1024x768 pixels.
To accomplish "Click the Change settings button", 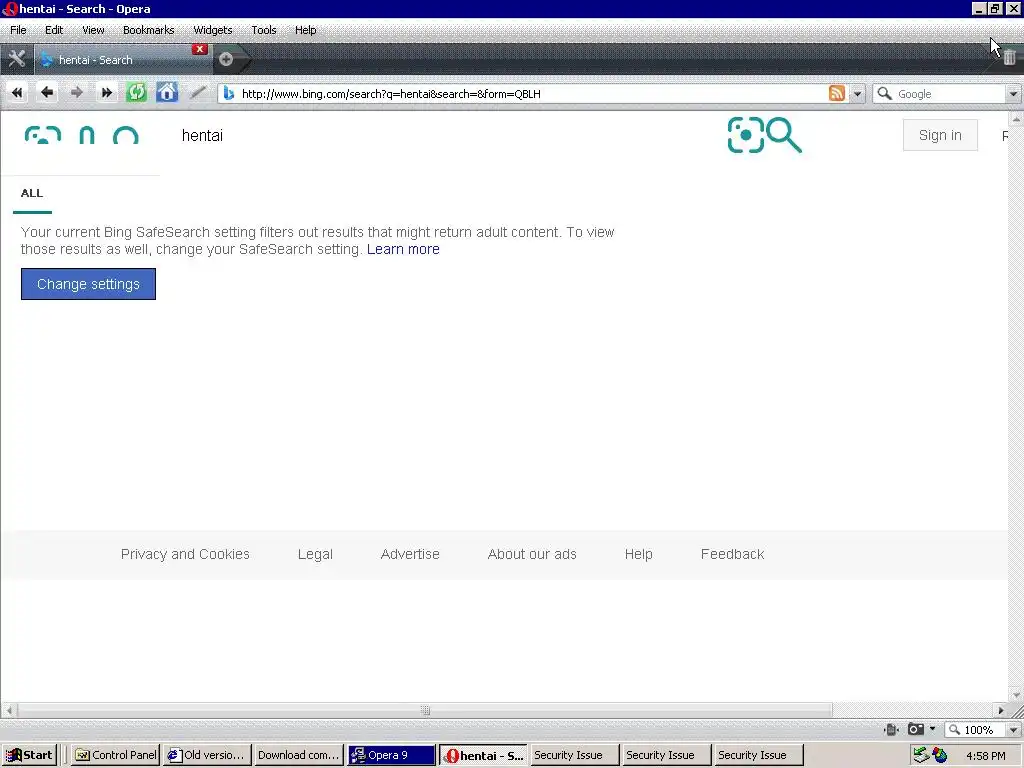I will pos(88,284).
